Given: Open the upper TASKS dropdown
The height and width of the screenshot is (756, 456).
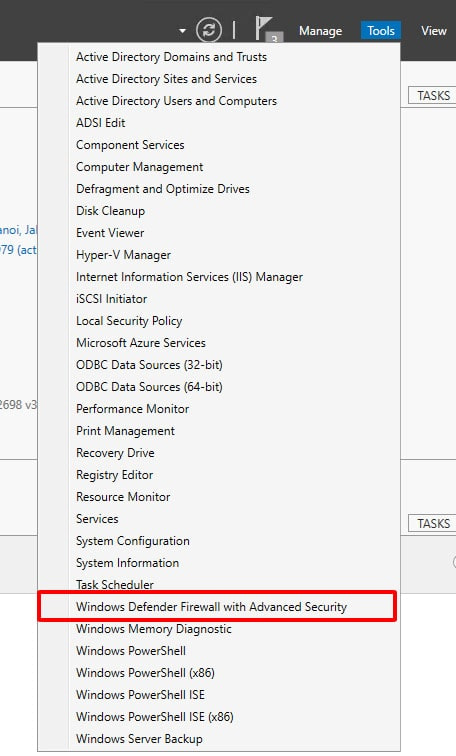Looking at the screenshot, I should [433, 95].
